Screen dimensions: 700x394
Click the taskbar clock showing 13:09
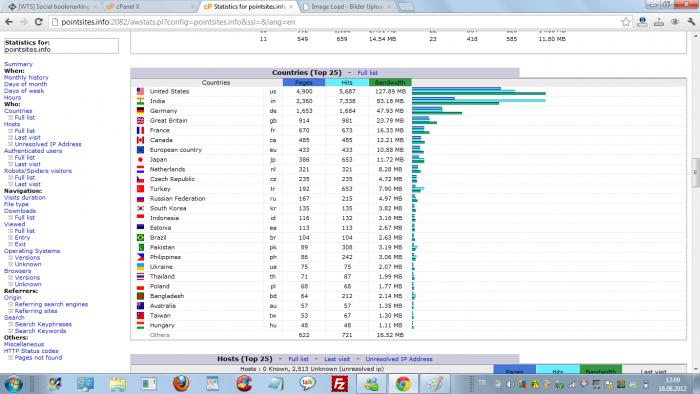click(x=672, y=380)
